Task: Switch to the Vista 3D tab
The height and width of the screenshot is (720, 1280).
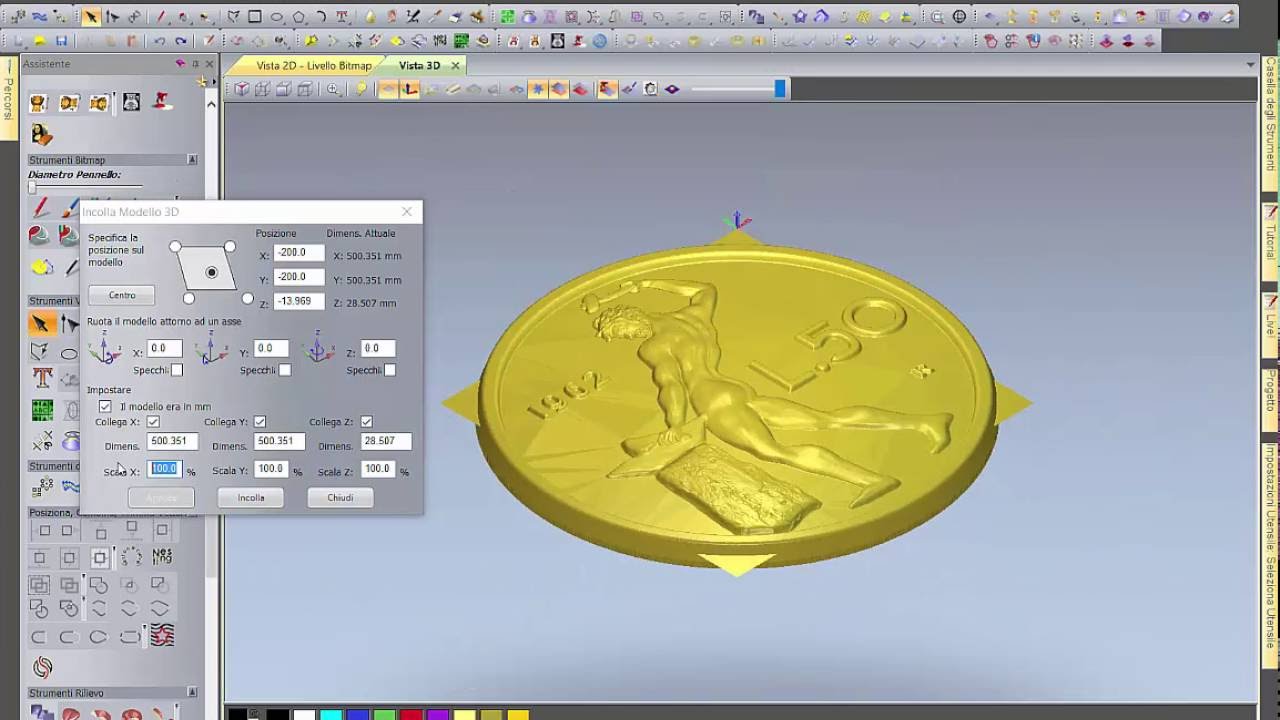Action: click(x=419, y=65)
